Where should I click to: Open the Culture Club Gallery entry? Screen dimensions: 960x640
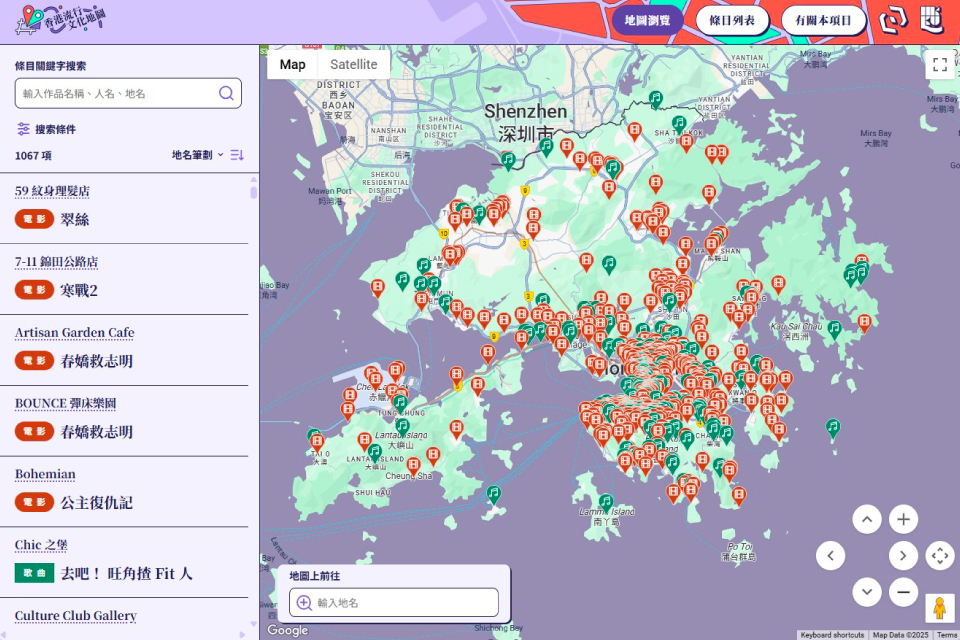[x=76, y=616]
